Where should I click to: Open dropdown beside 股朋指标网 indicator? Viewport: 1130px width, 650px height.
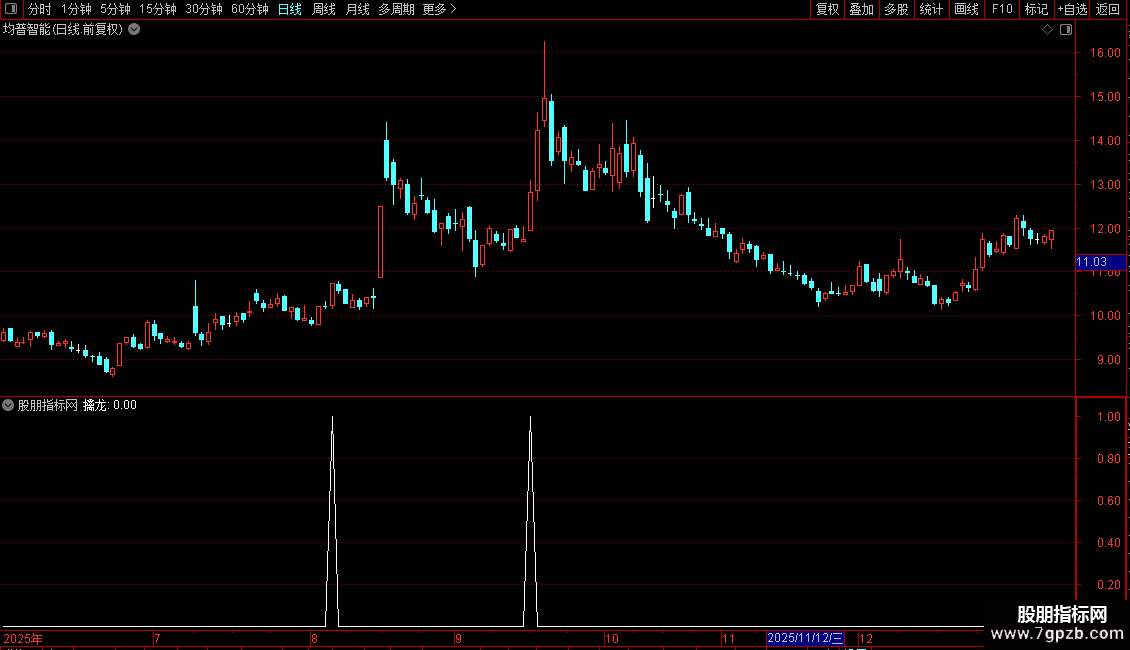(x=8, y=405)
